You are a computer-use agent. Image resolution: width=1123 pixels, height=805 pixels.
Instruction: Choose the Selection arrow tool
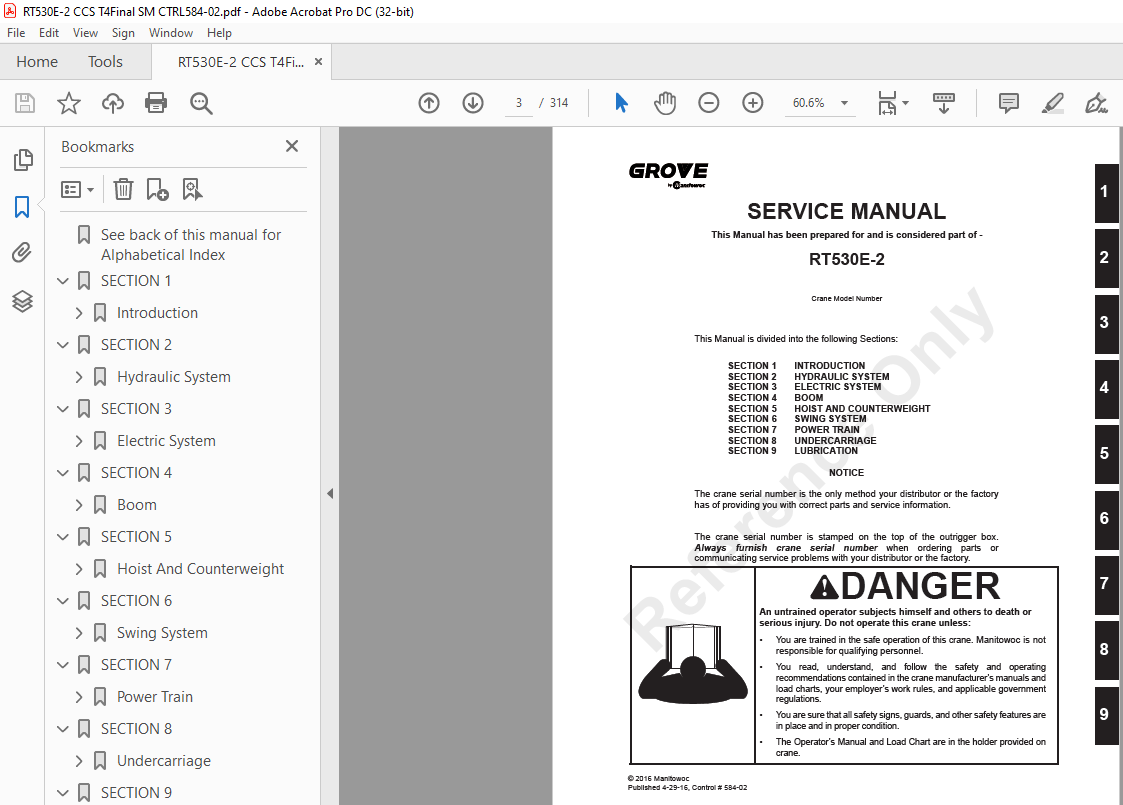point(621,103)
